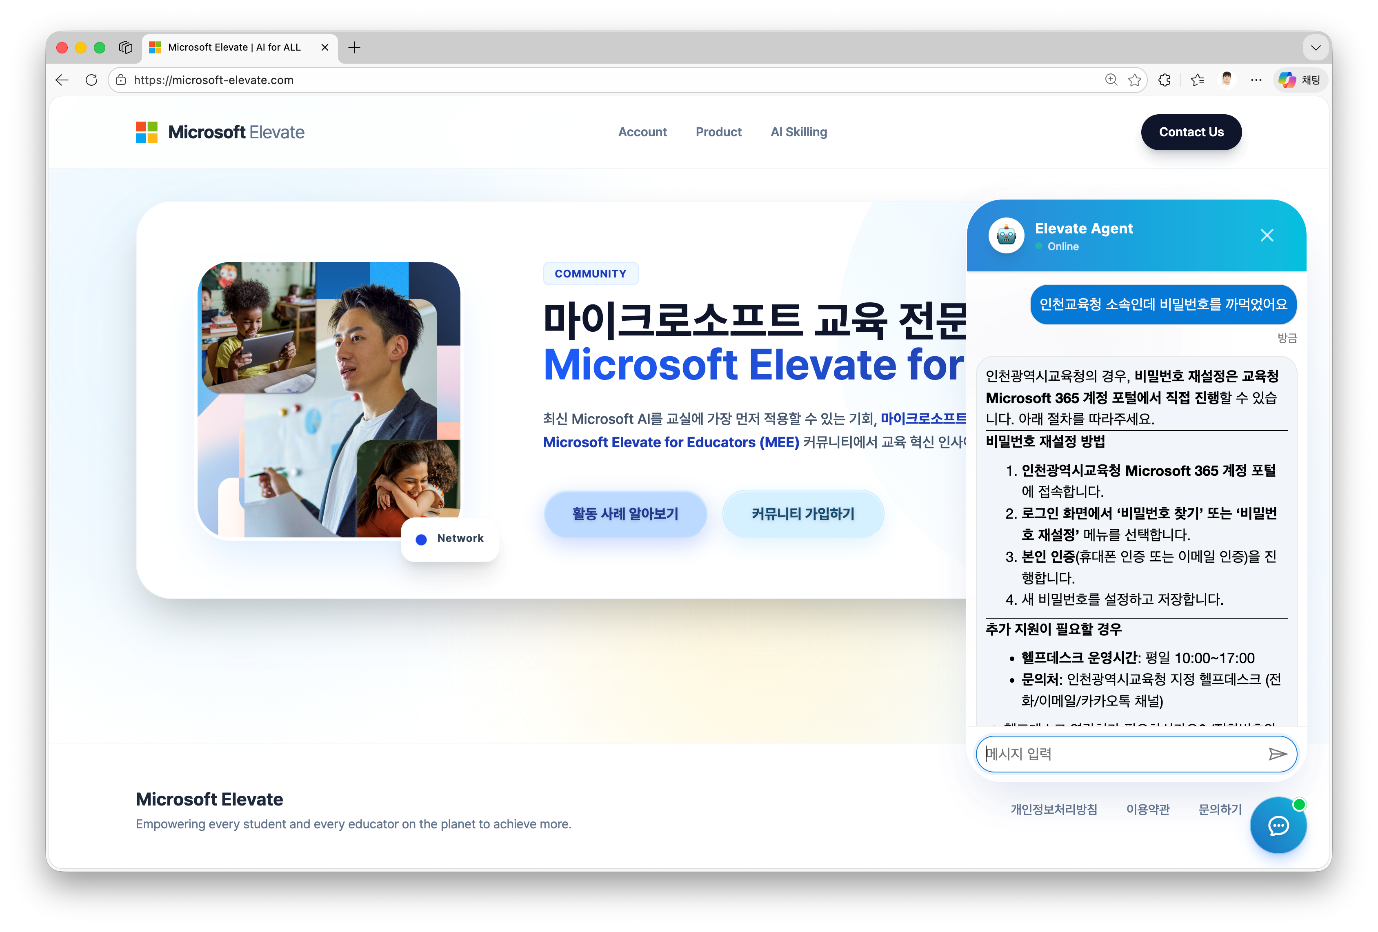This screenshot has height=932, width=1378.
Task: Send the chat message with the paper-plane icon
Action: 1277,754
